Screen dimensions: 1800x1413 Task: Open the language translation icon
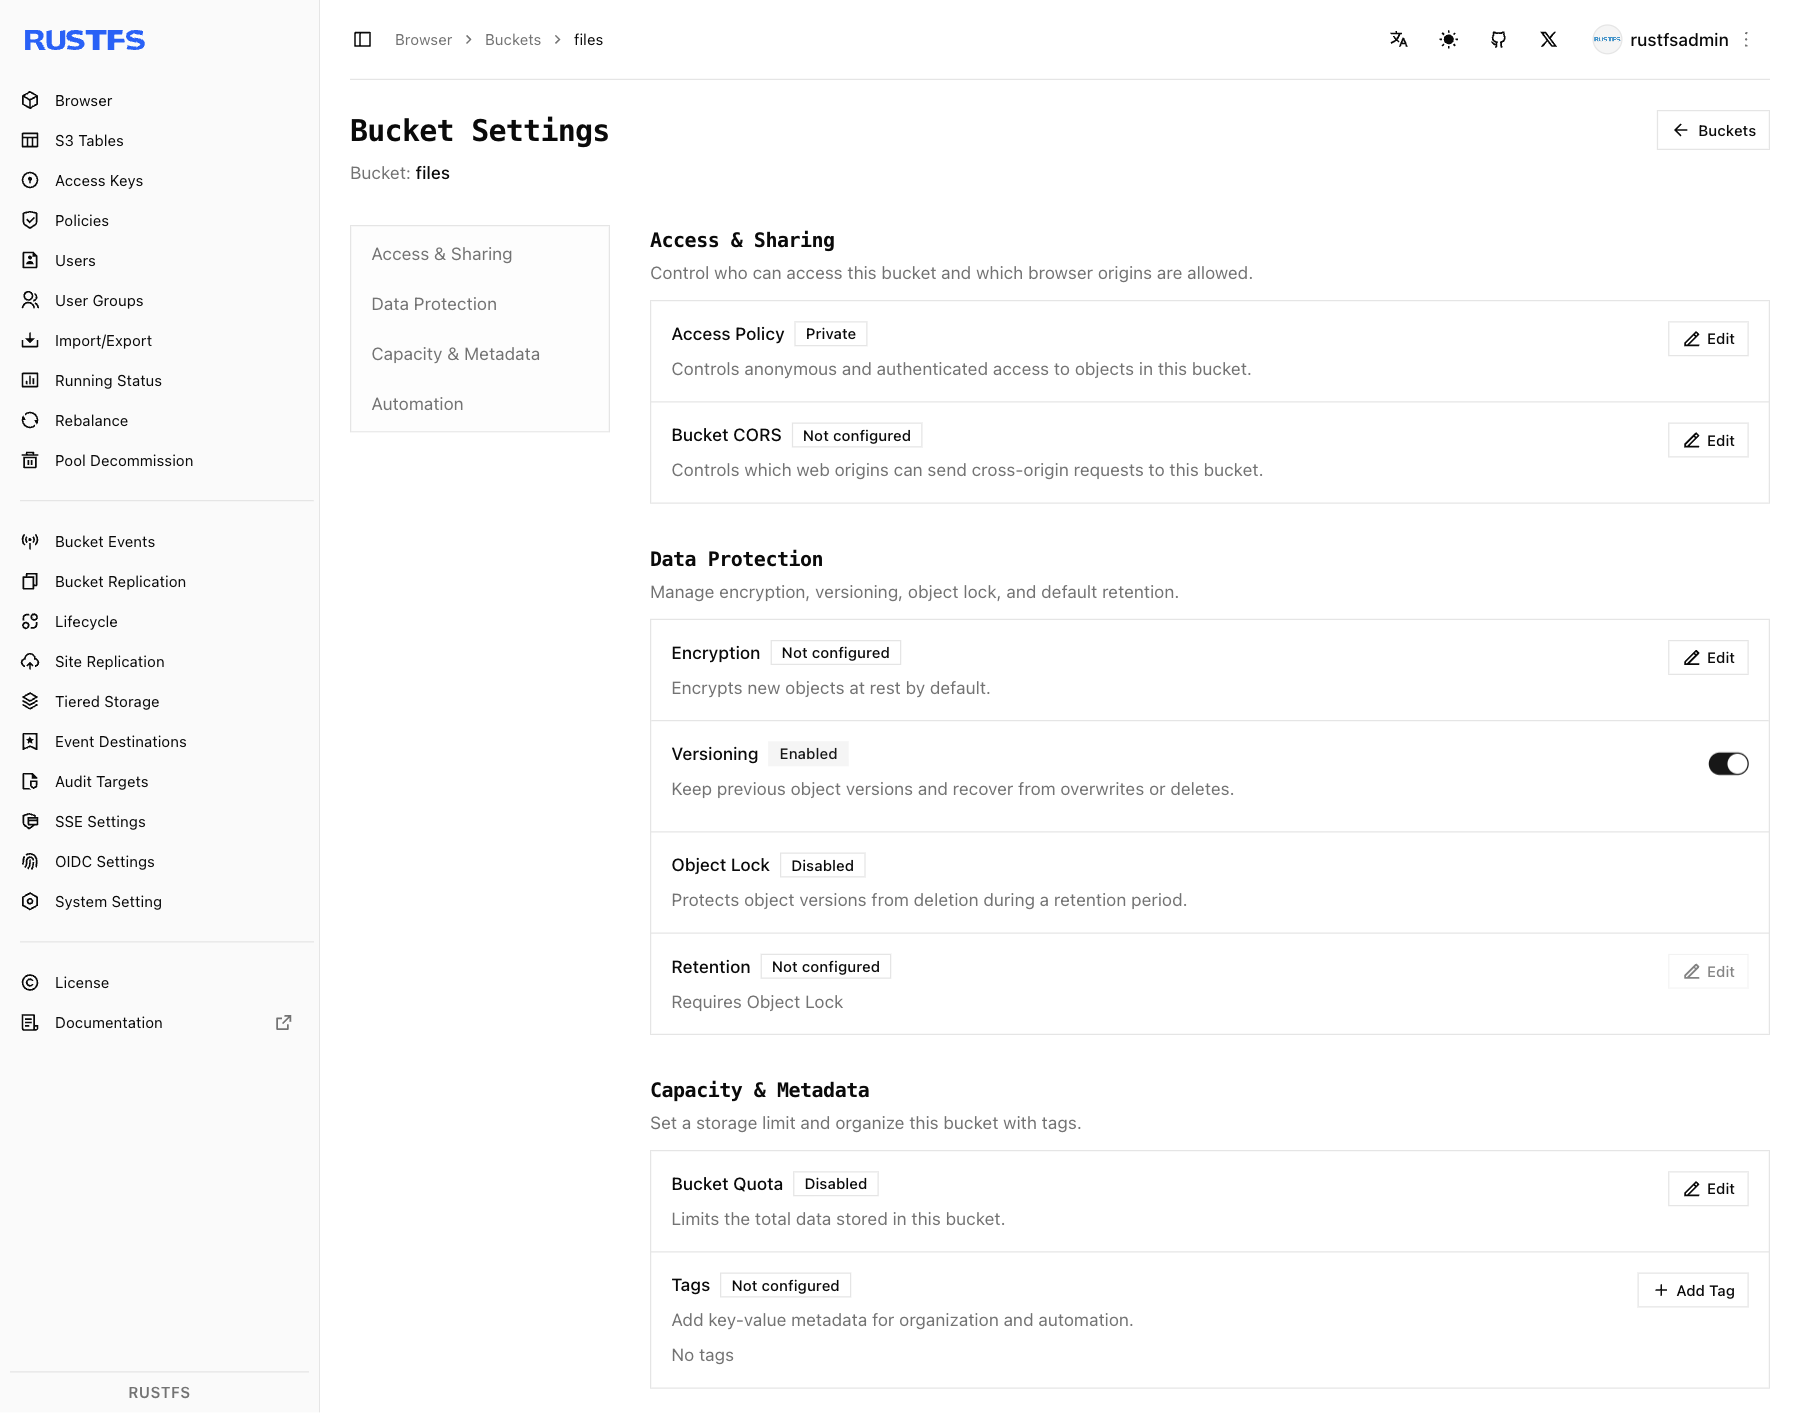(x=1399, y=40)
